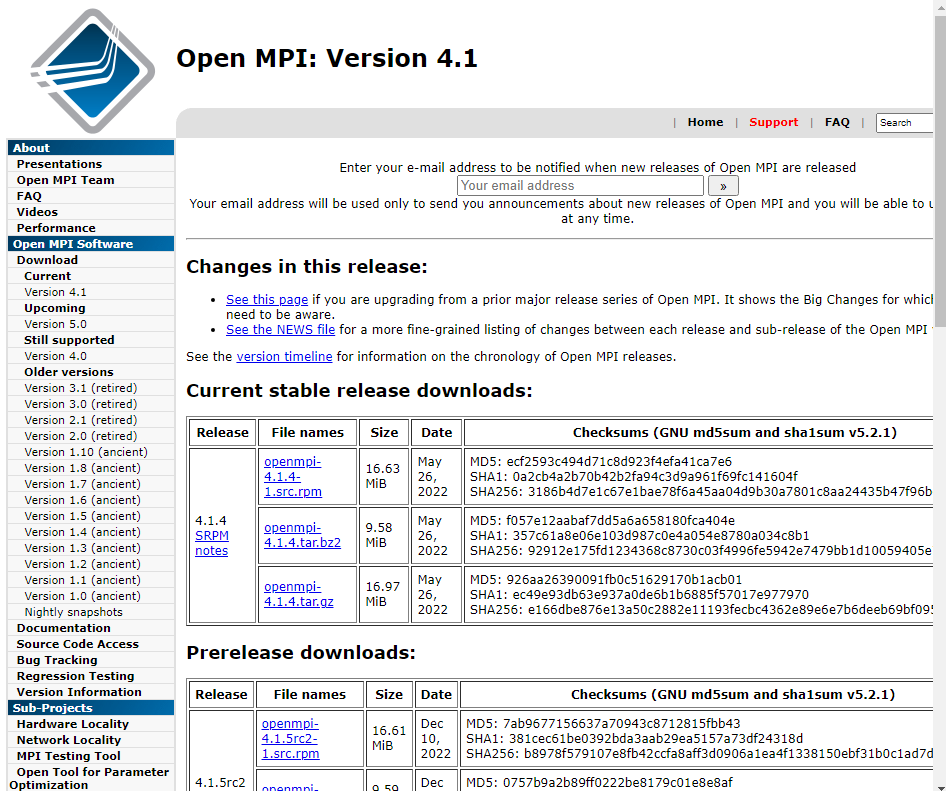Open the Videos sidebar link
Screen dimensions: 946x791
click(37, 212)
